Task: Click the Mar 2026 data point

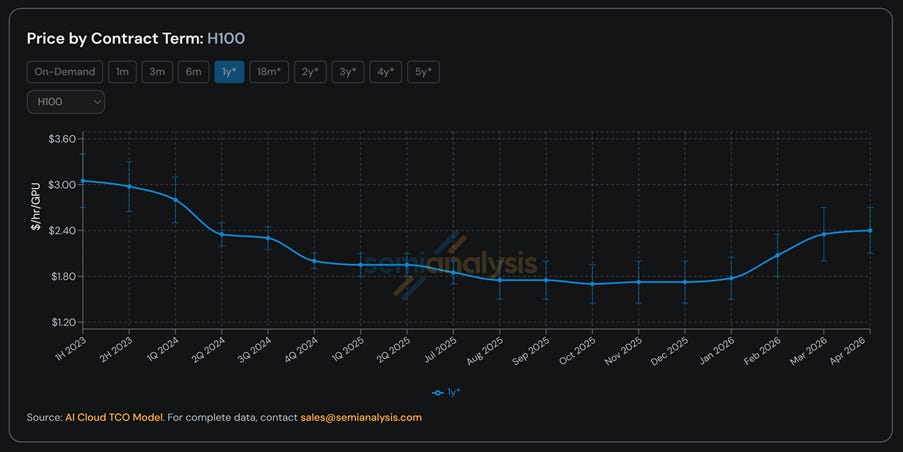Action: pos(824,234)
